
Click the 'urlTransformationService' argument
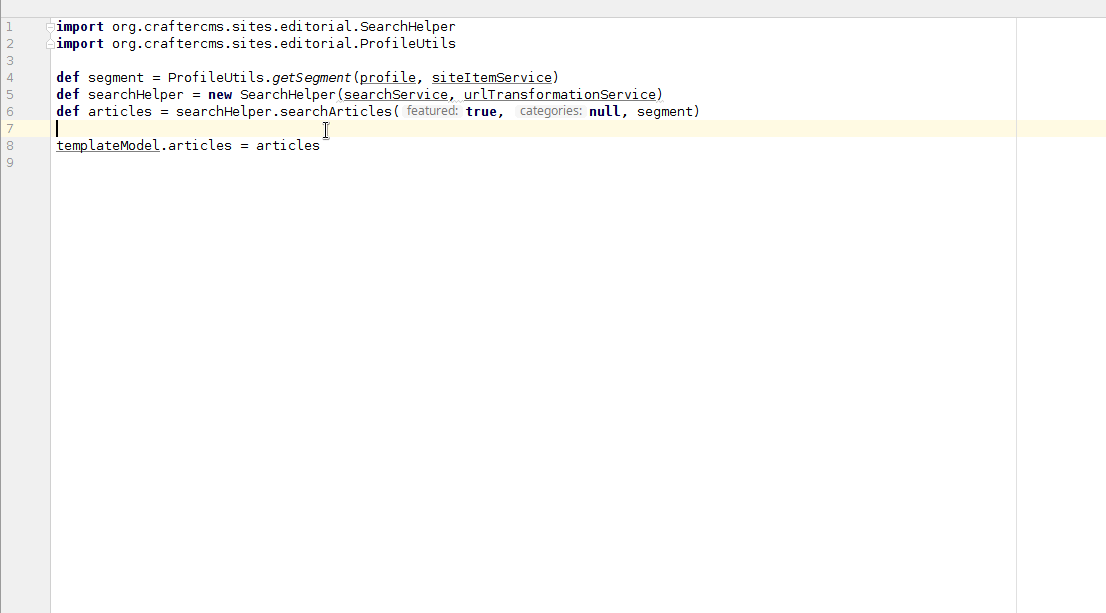click(x=560, y=95)
